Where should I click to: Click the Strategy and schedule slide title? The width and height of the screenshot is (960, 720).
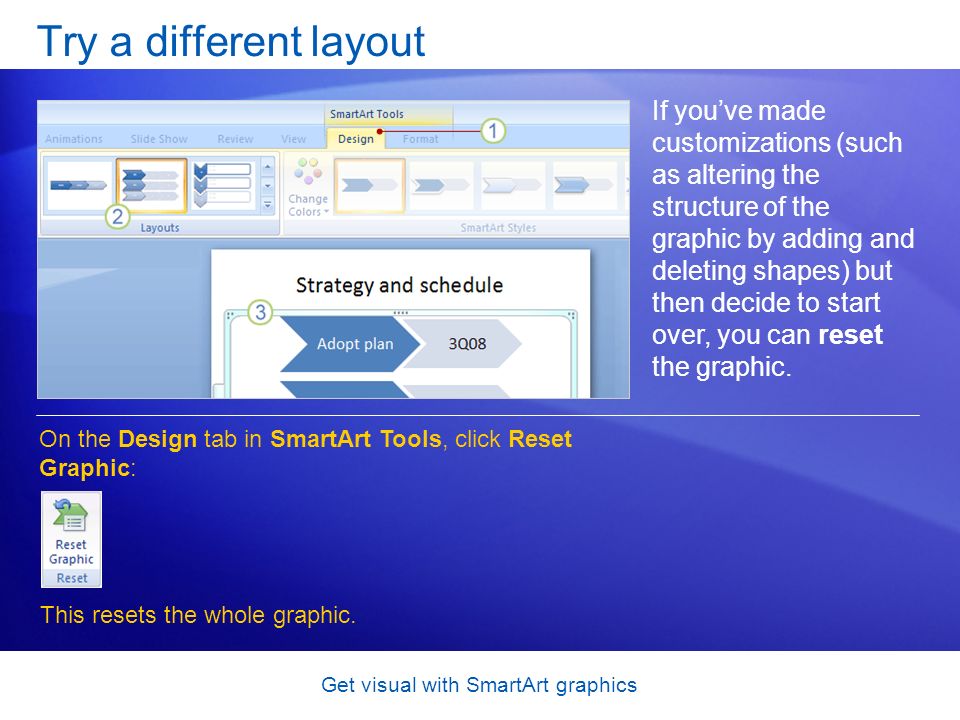click(x=399, y=285)
